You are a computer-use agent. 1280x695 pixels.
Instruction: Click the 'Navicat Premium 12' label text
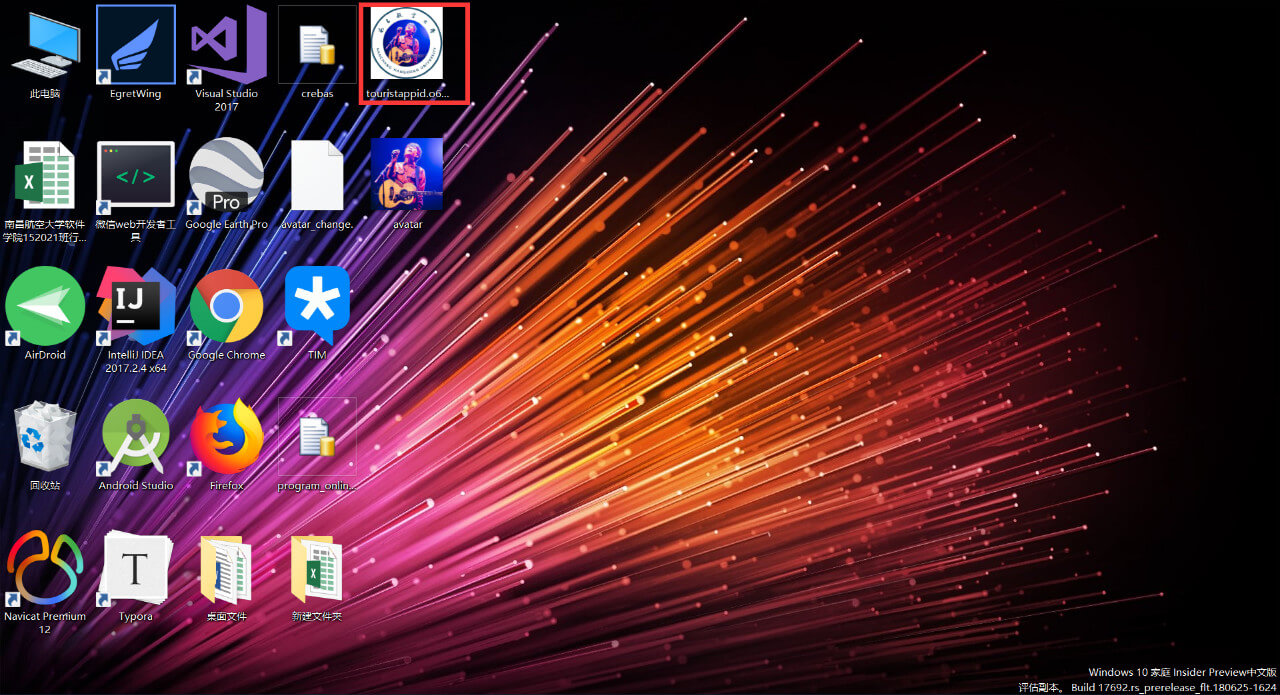45,623
